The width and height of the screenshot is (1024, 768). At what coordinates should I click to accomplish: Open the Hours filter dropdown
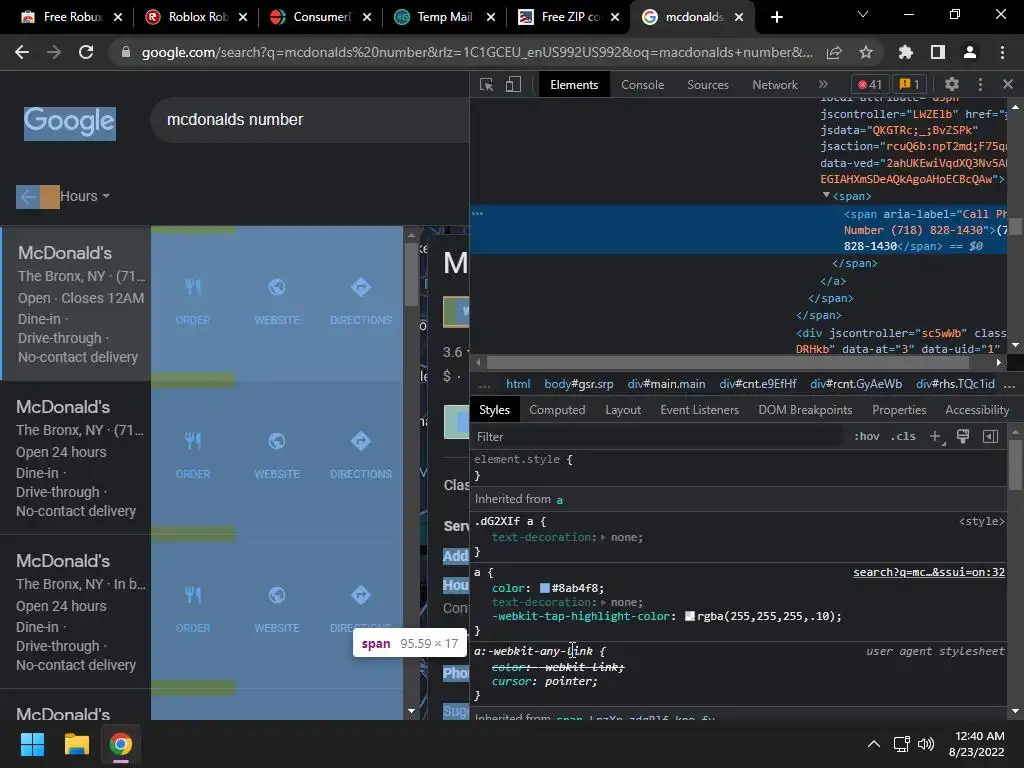(85, 196)
